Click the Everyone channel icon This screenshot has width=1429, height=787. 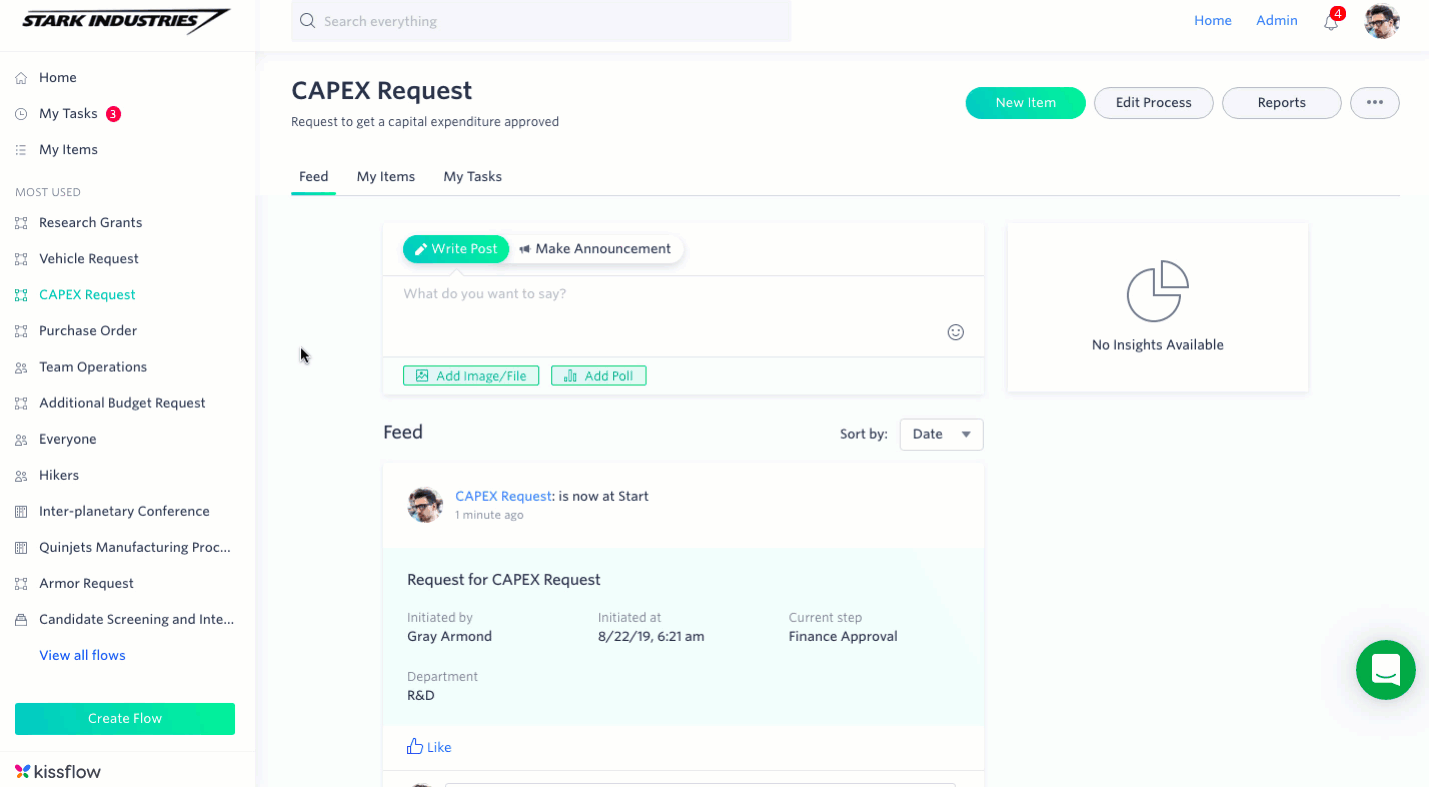pyautogui.click(x=21, y=439)
